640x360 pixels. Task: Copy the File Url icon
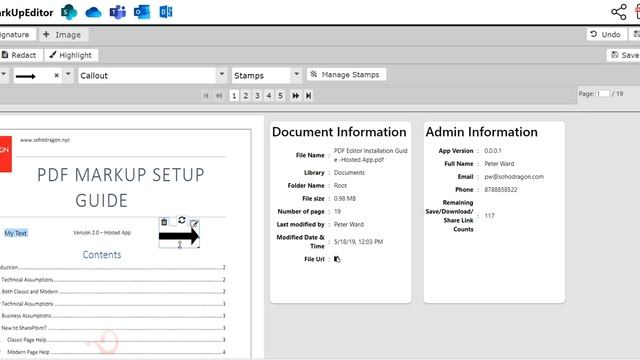point(337,259)
